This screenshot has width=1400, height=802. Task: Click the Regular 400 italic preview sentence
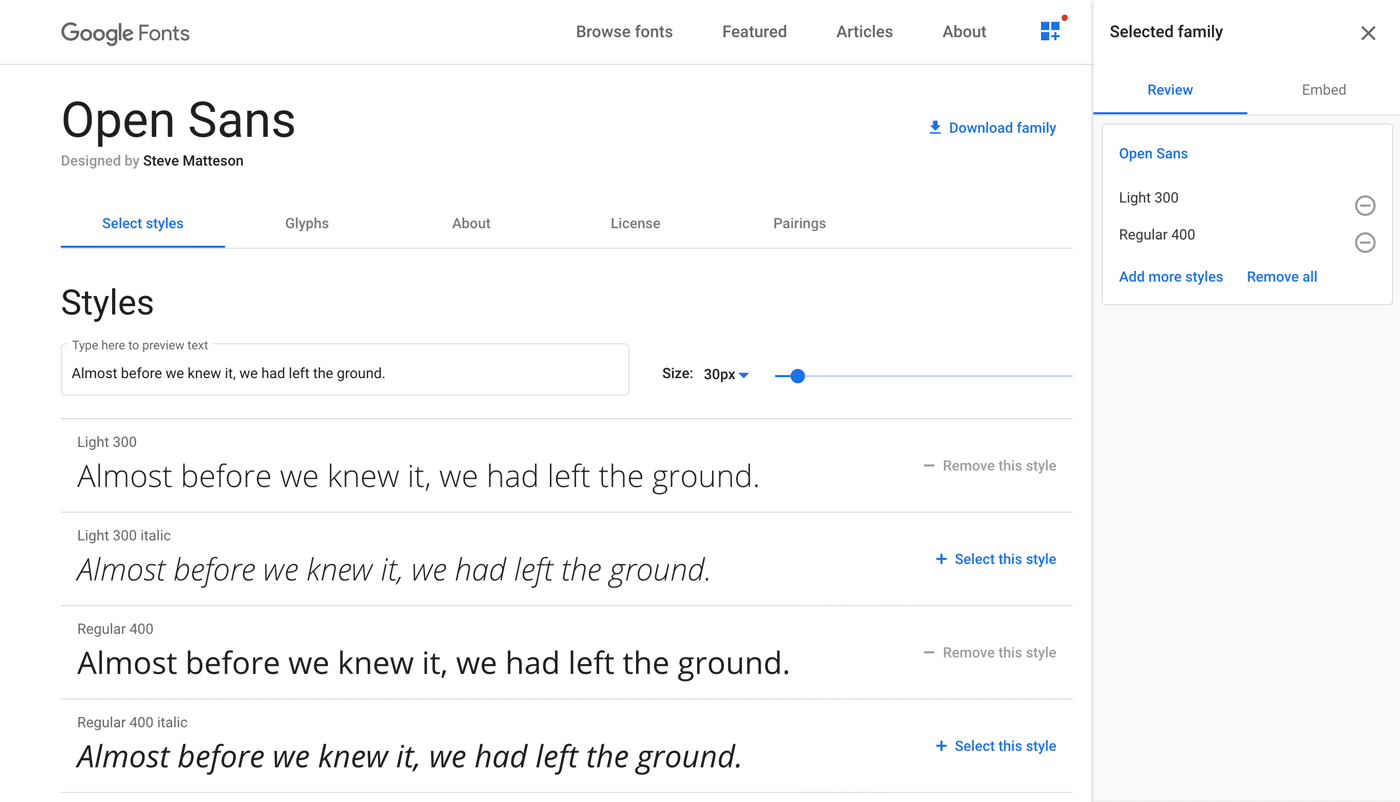pos(409,757)
